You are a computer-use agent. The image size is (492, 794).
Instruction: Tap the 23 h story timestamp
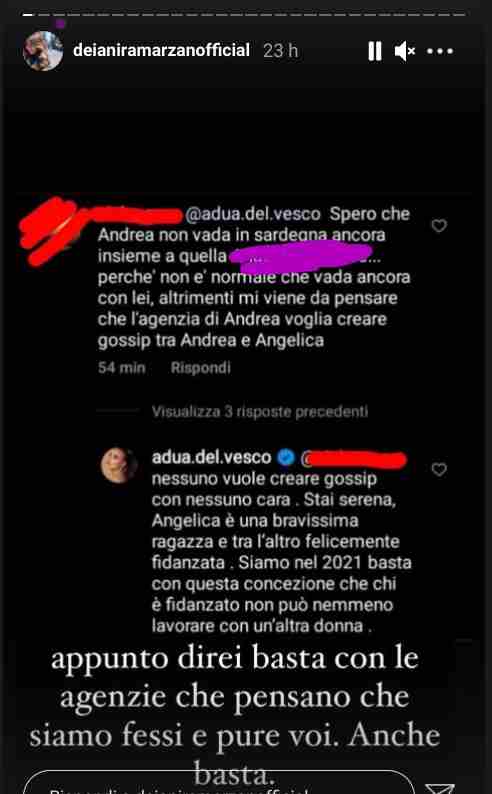pos(280,51)
